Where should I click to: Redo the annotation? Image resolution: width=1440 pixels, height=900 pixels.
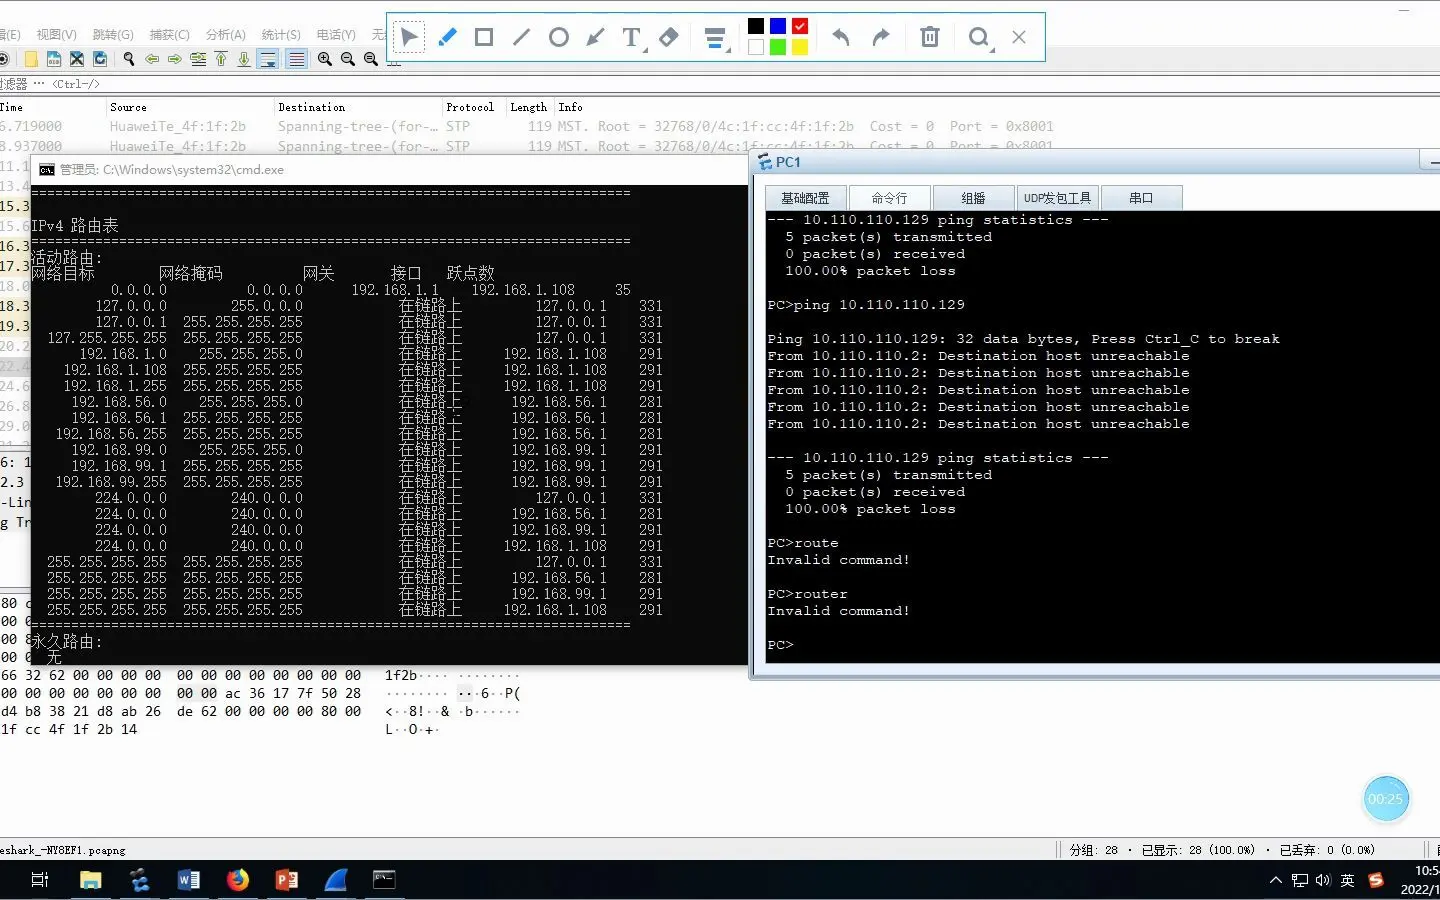[880, 37]
